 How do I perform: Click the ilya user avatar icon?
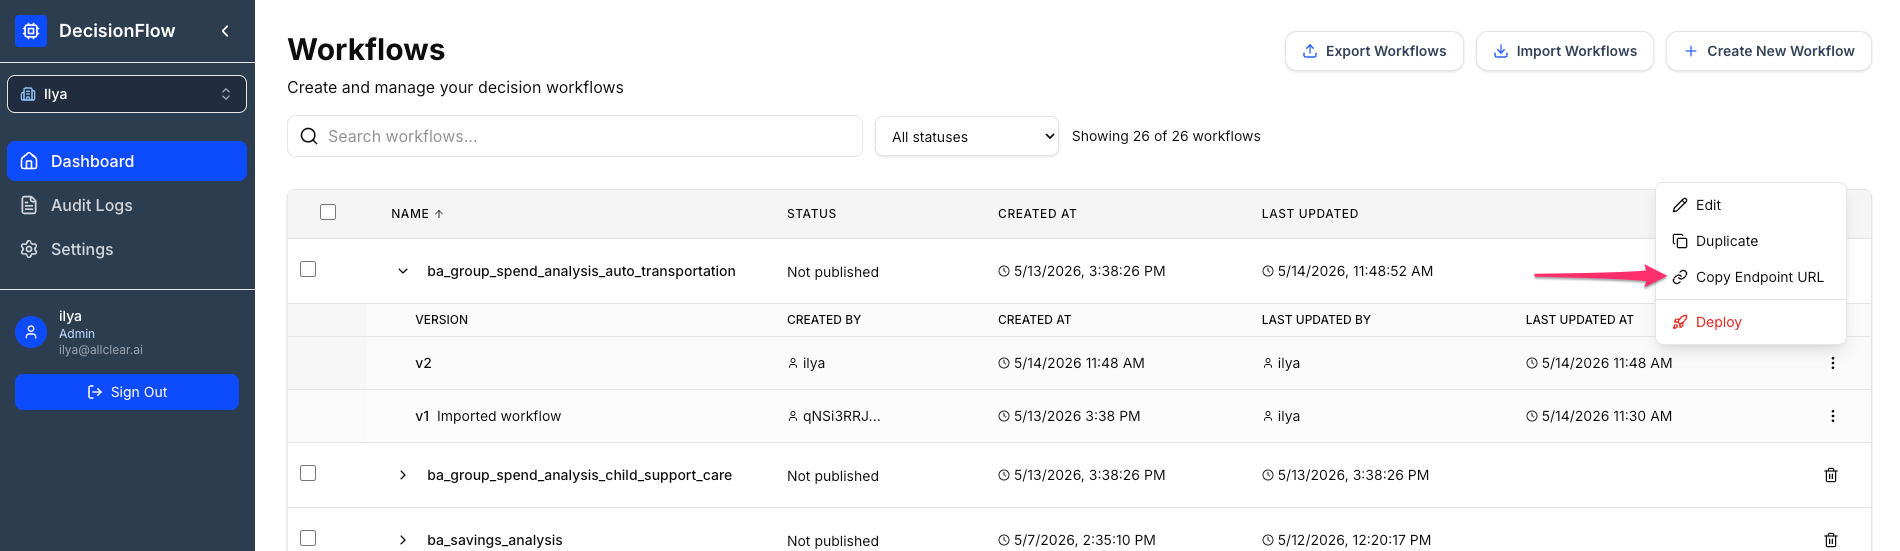coord(31,332)
